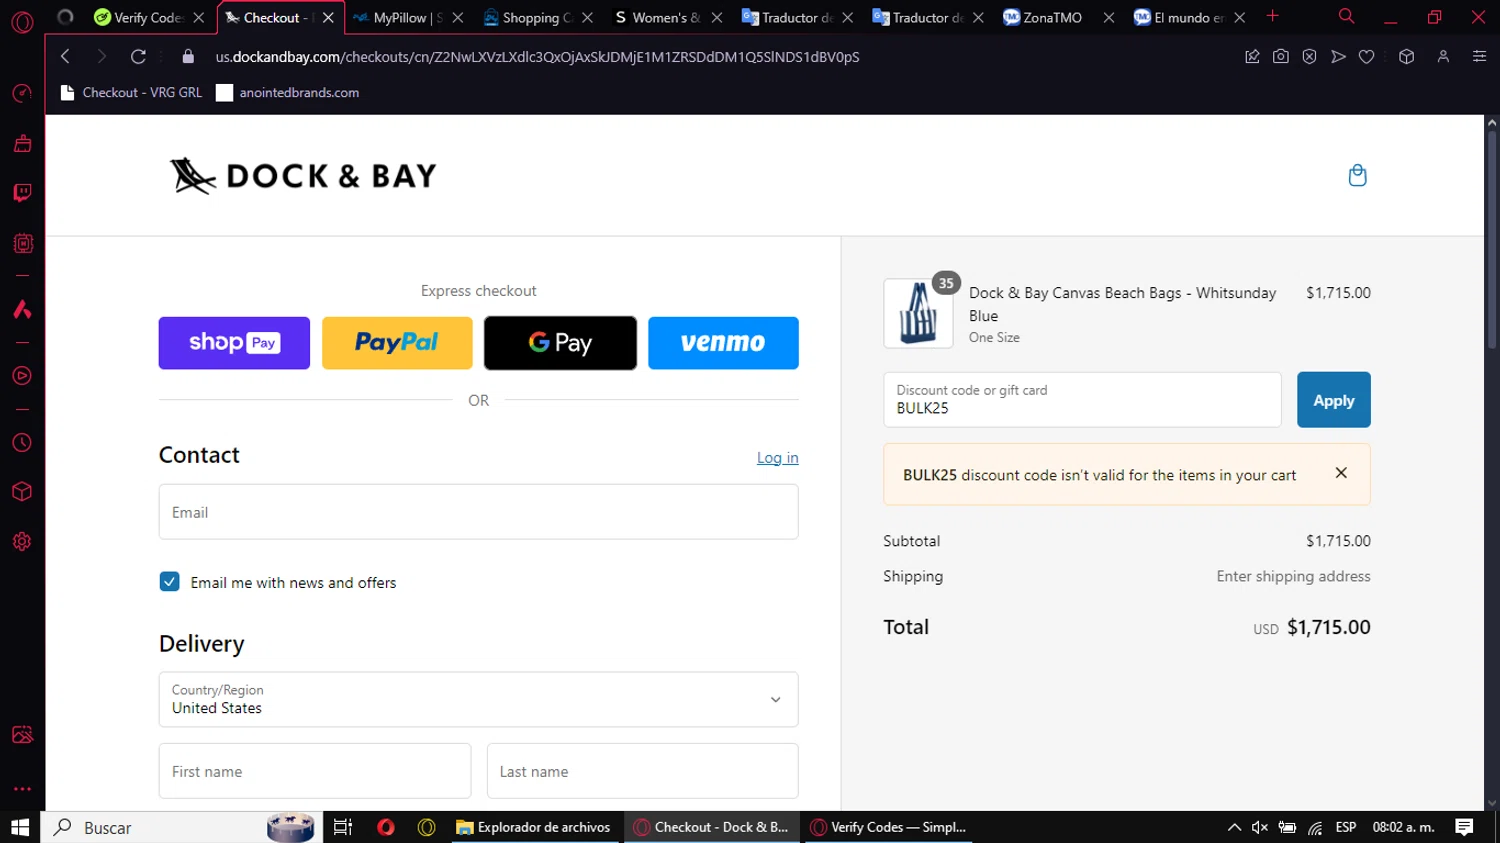Pay with PayPal button
The image size is (1500, 843).
pyautogui.click(x=397, y=343)
